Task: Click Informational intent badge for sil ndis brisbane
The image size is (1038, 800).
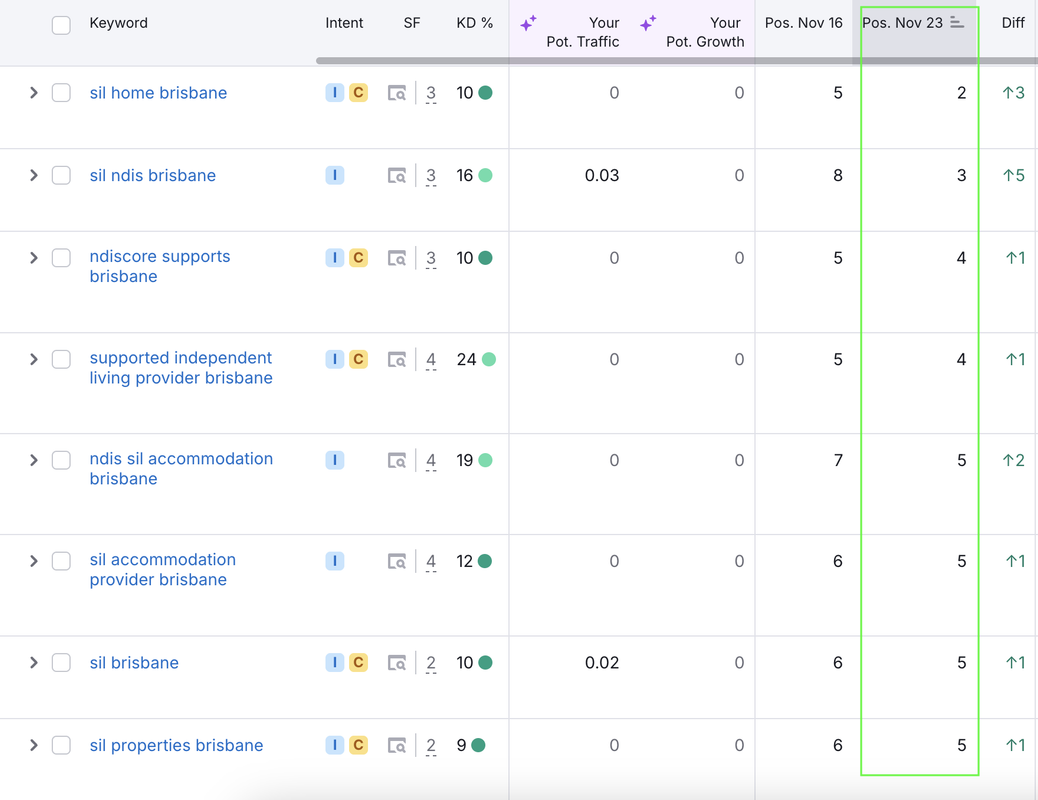Action: coord(334,175)
